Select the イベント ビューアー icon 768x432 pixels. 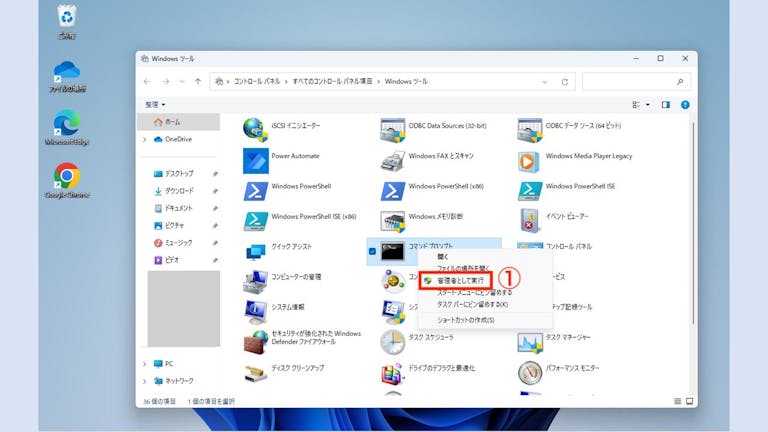point(529,221)
